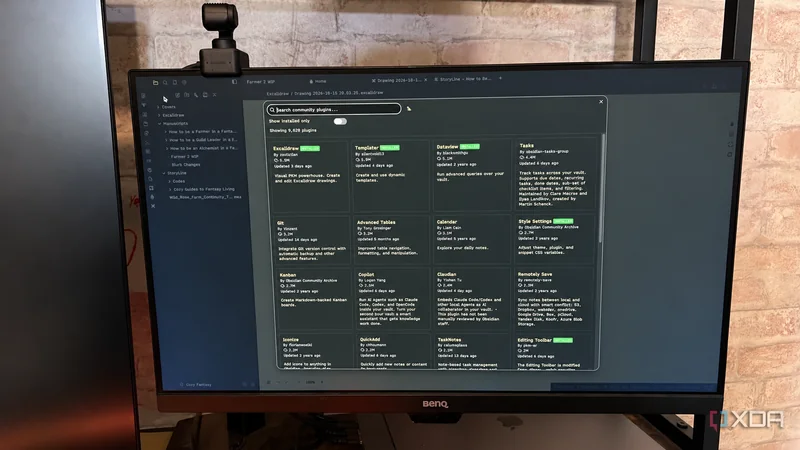Toggle the Show installed only switch
Image resolution: width=800 pixels, height=450 pixels.
point(340,121)
